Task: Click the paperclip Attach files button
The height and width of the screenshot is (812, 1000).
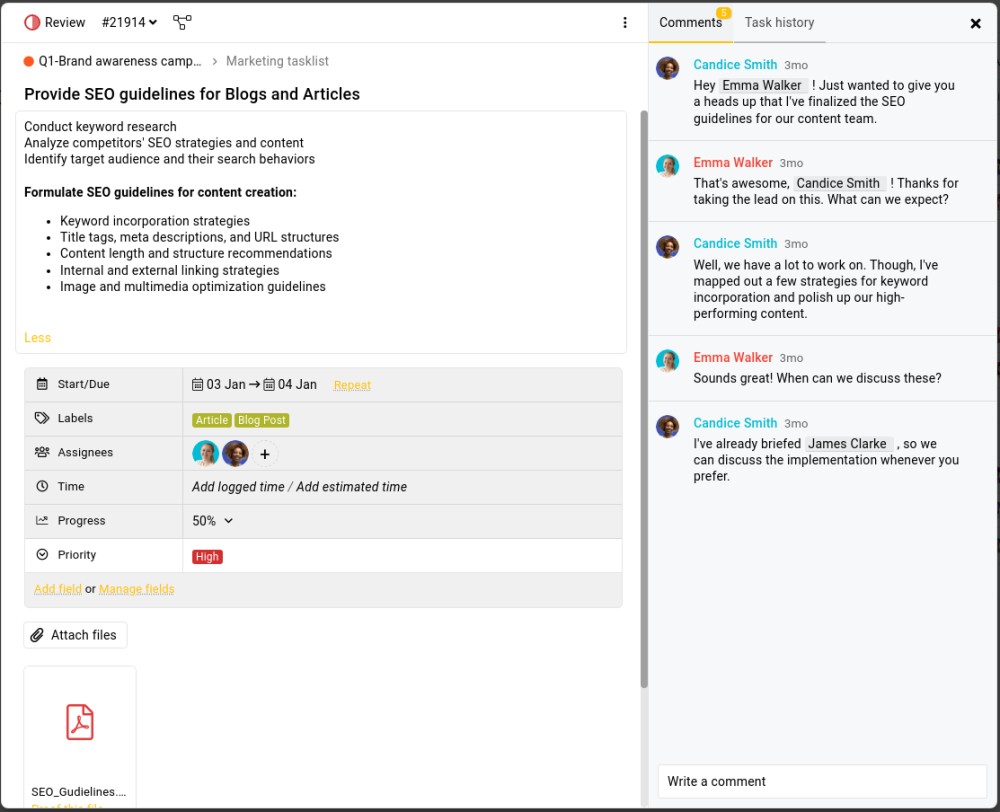Action: (75, 635)
